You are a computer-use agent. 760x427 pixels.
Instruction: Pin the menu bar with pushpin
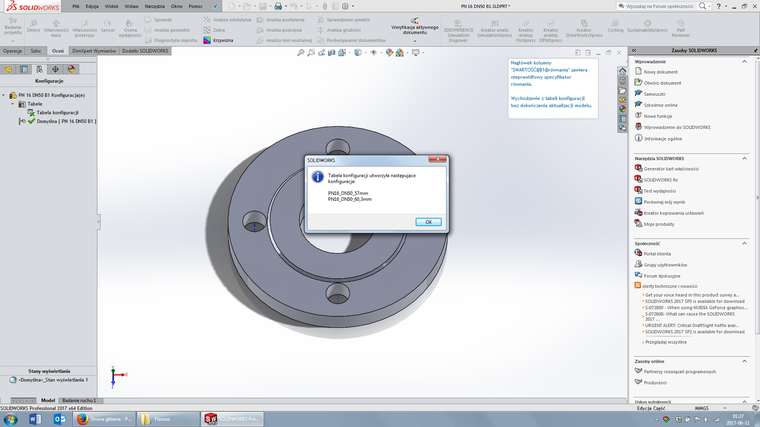point(215,6)
